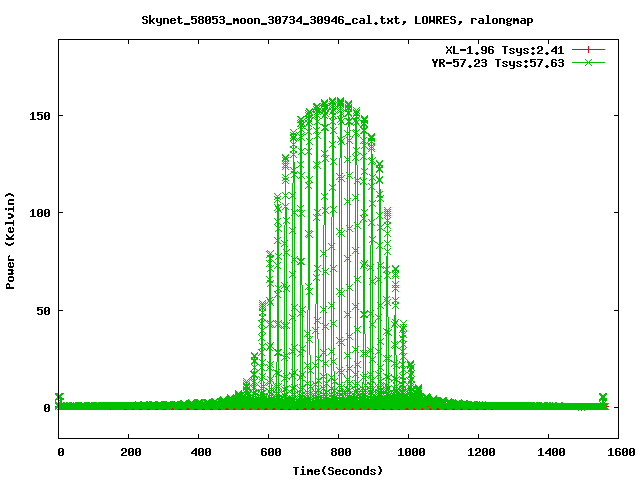Click the y-axis label Power (Kelvin)

pyautogui.click(x=10, y=241)
